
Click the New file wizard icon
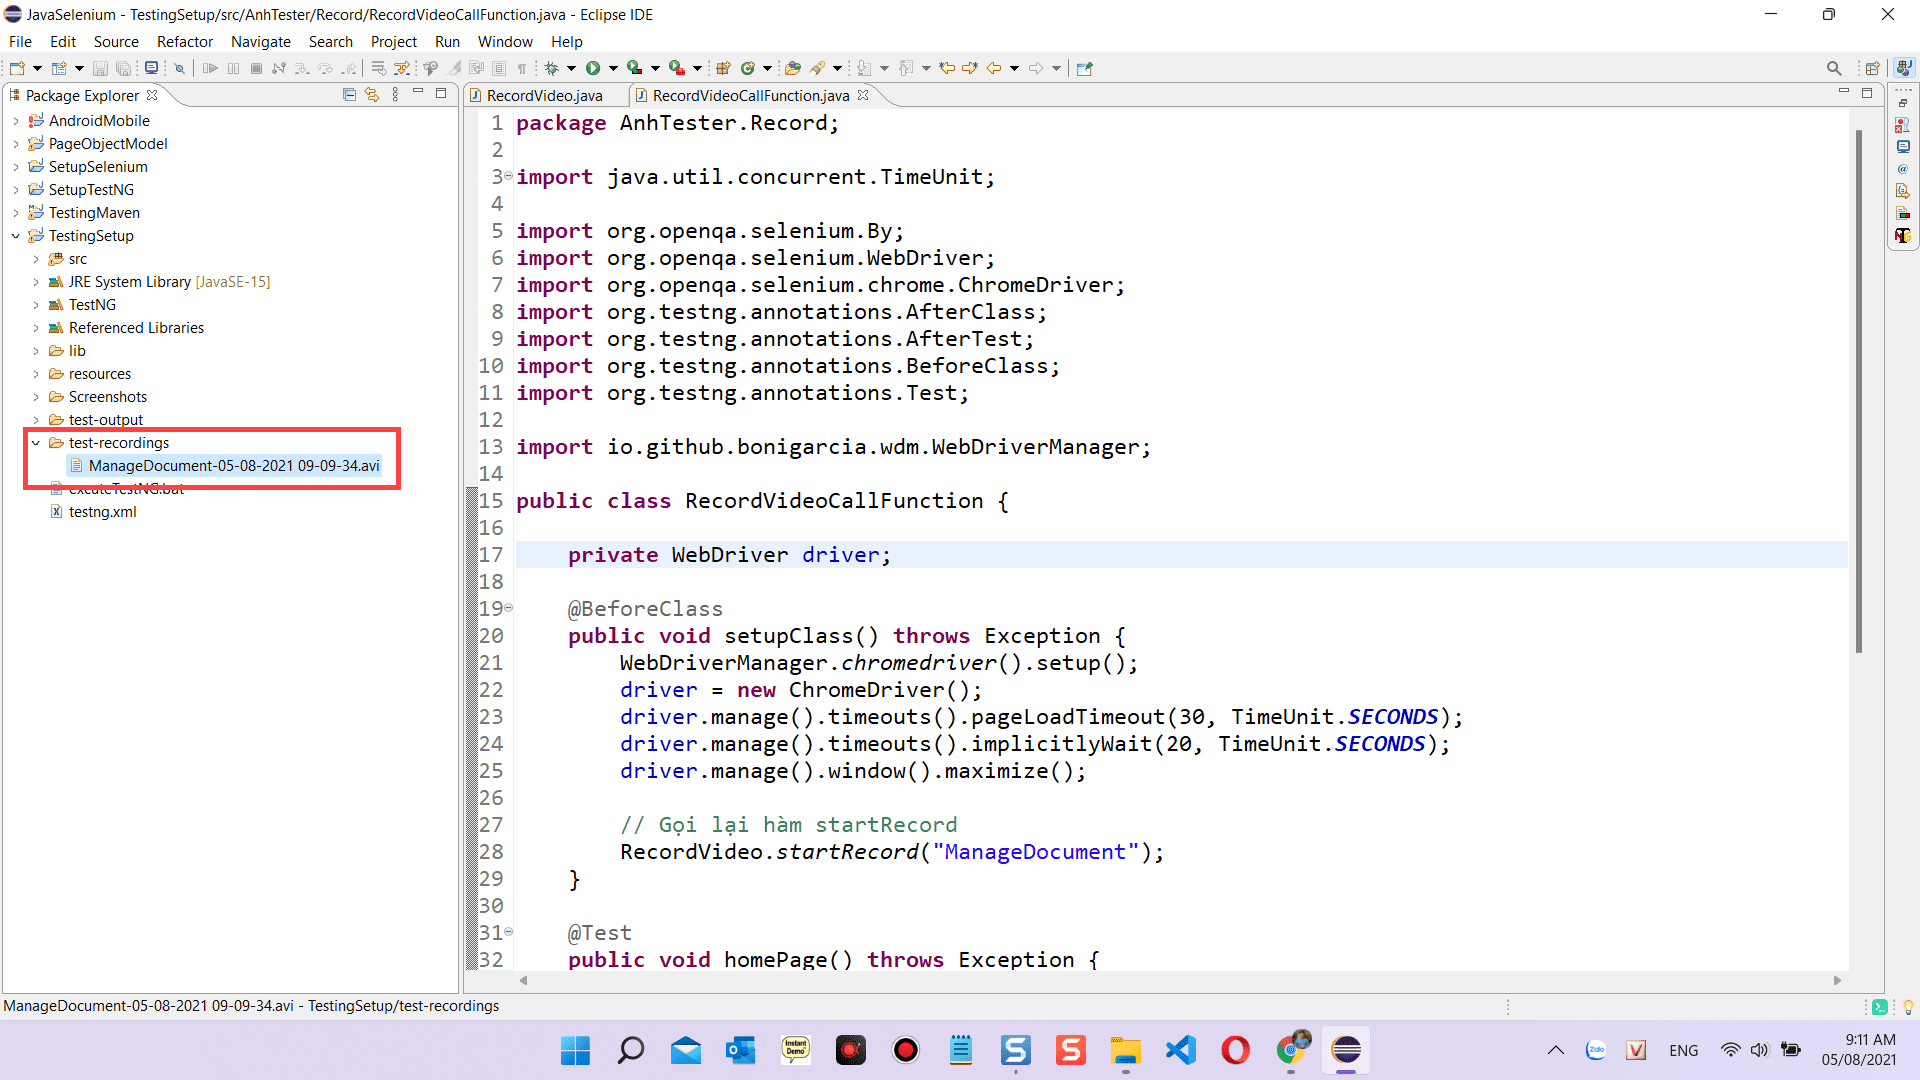click(17, 68)
